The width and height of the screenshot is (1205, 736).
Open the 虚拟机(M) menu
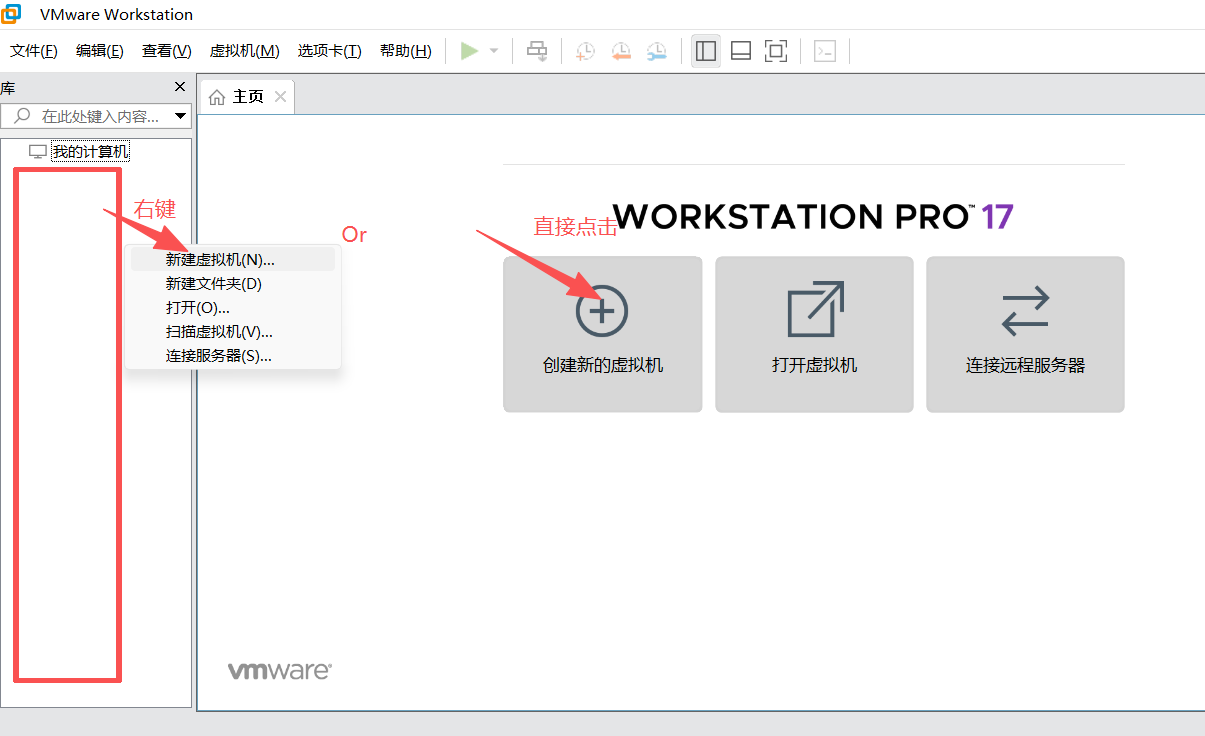[245, 51]
